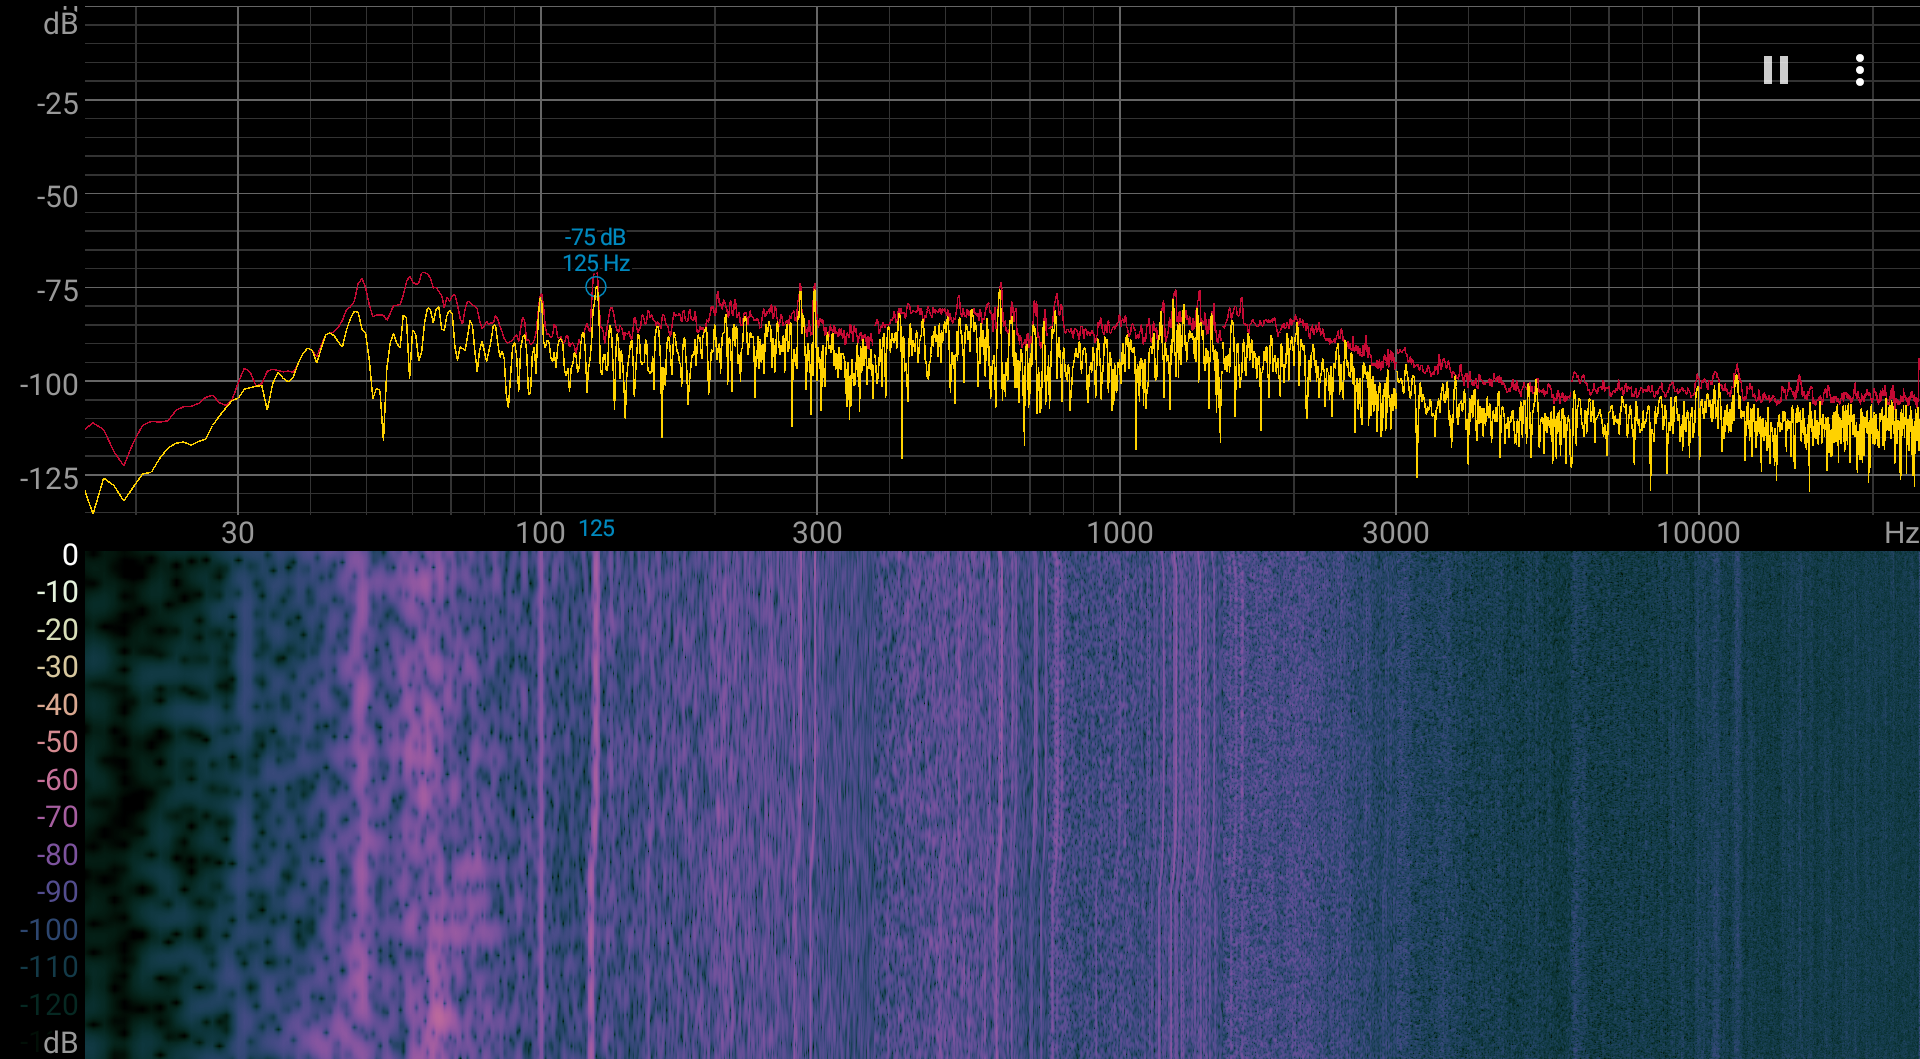Image resolution: width=1920 pixels, height=1059 pixels.
Task: Click the '-10' spectrogram color scale label
Action: pyautogui.click(x=57, y=592)
